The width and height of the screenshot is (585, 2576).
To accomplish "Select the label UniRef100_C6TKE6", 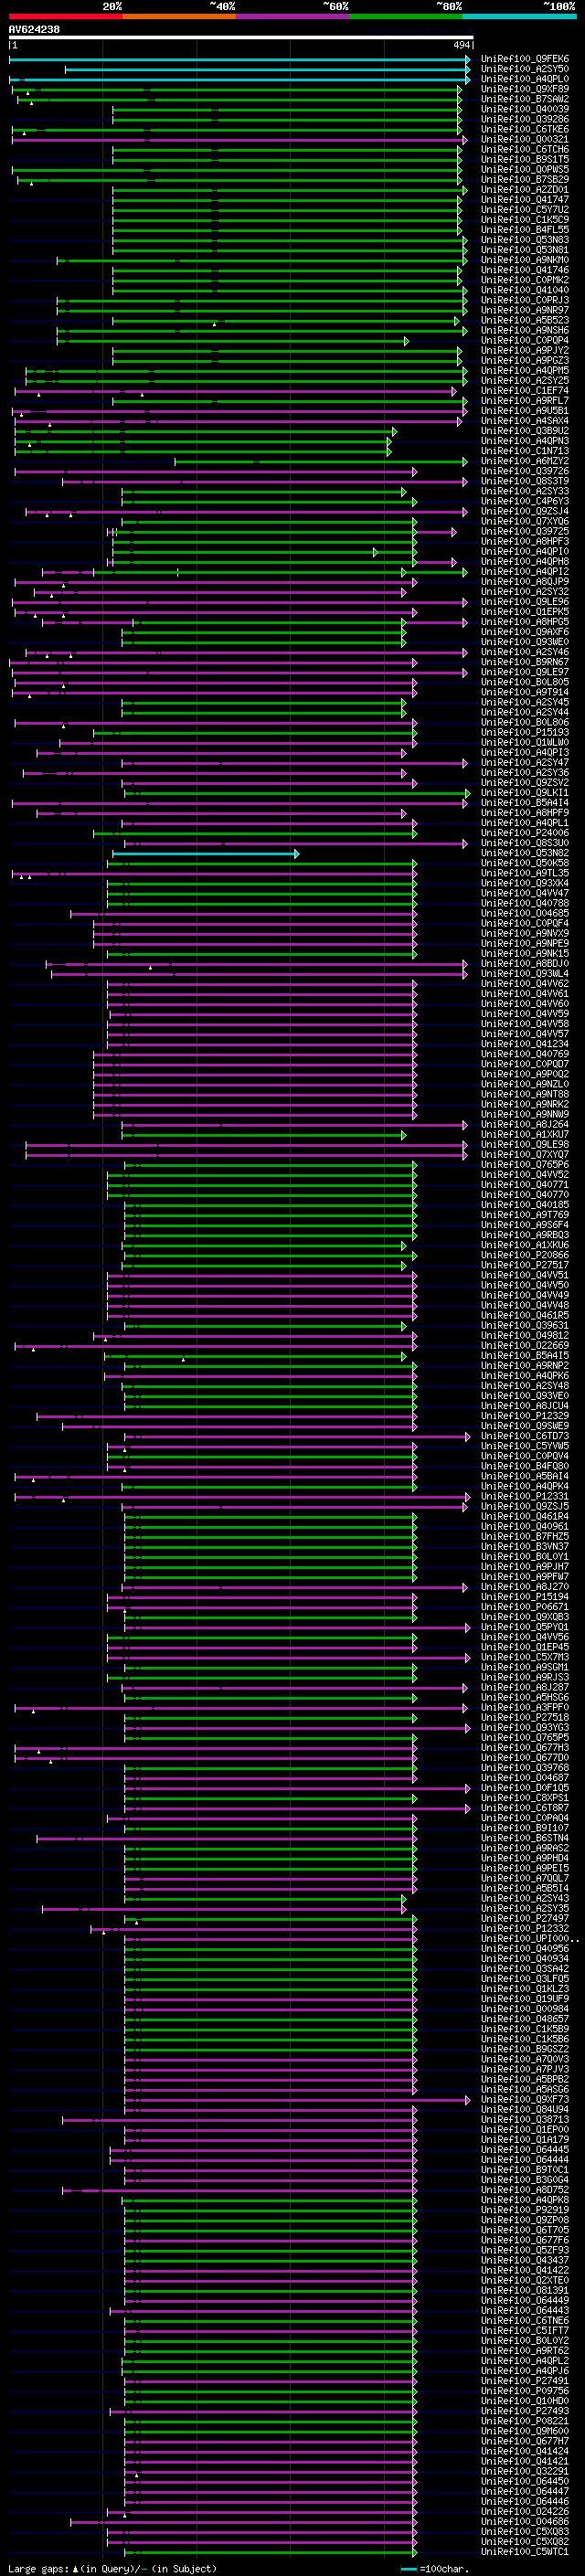I will coord(525,129).
